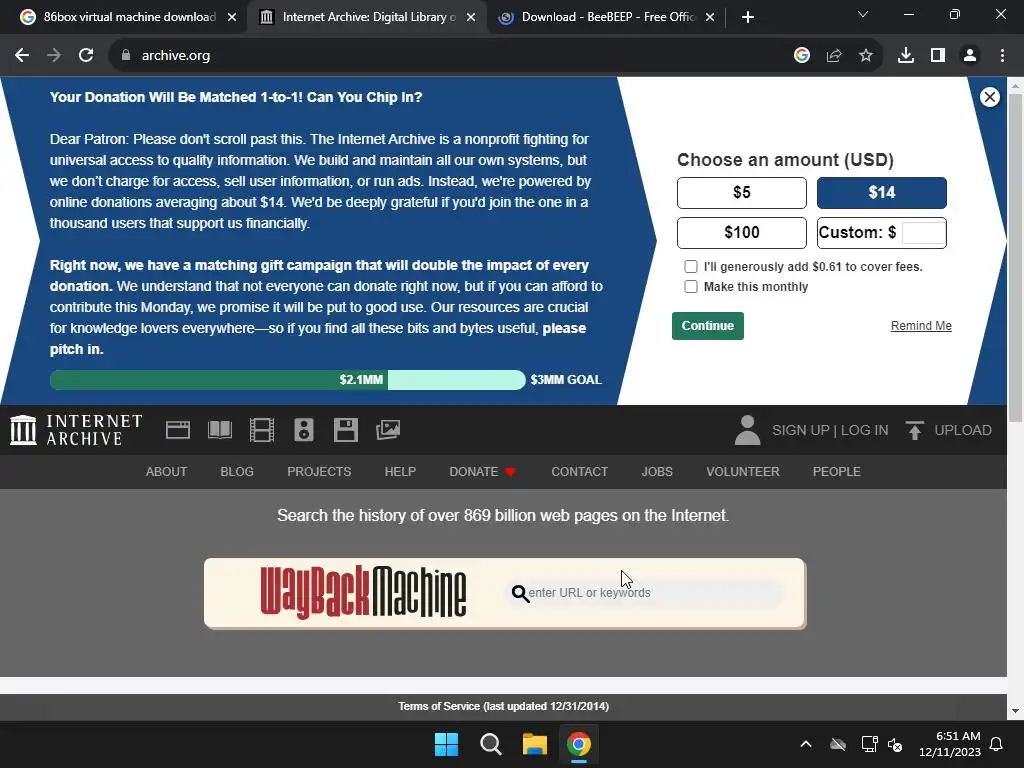This screenshot has width=1024, height=768.
Task: Open Windows taskbar search
Action: 490,744
